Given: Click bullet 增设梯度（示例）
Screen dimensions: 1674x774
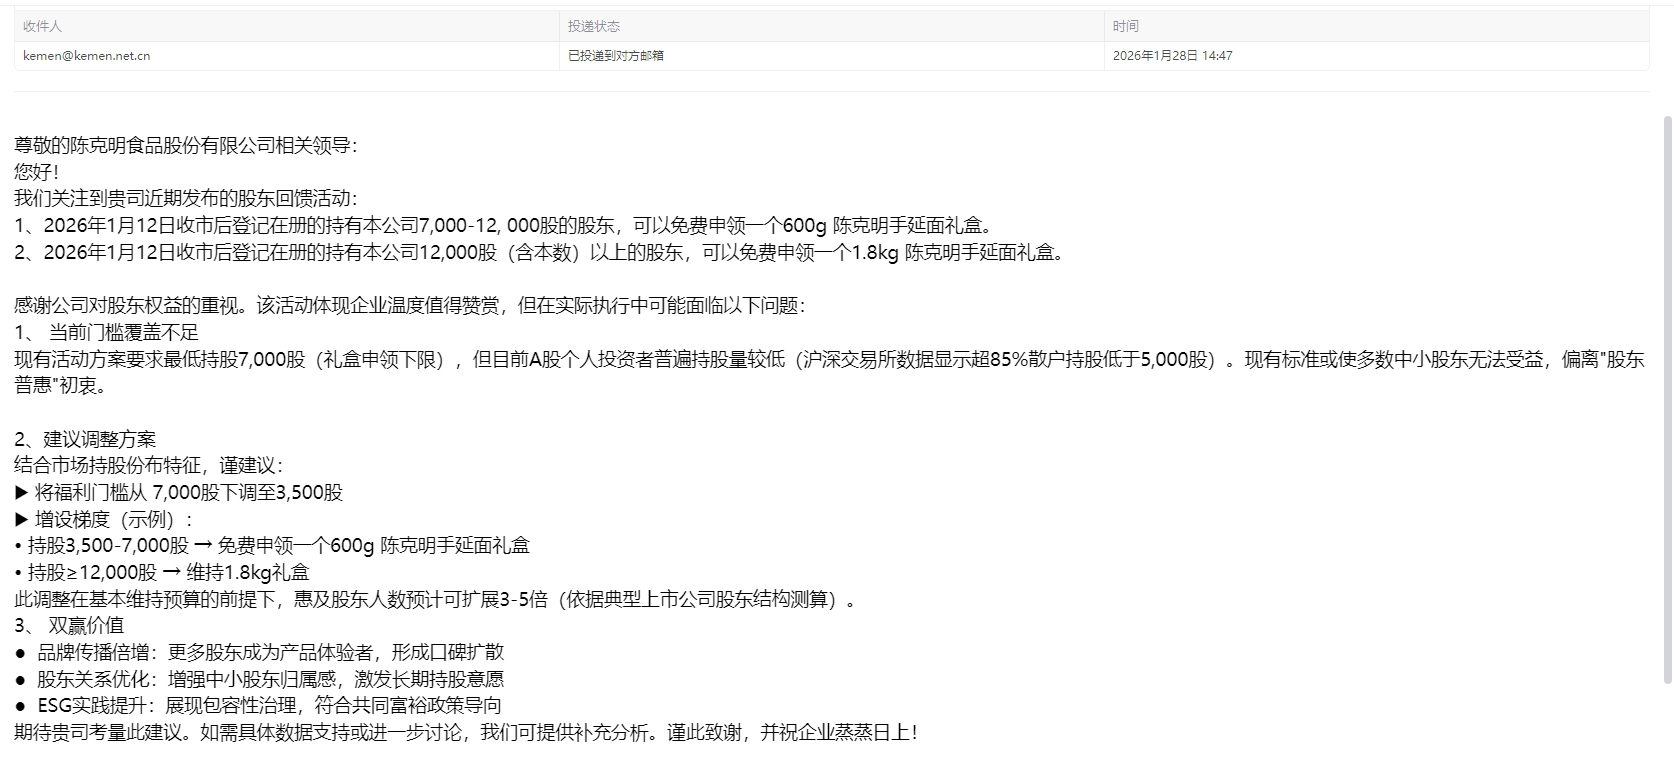Looking at the screenshot, I should pos(104,520).
